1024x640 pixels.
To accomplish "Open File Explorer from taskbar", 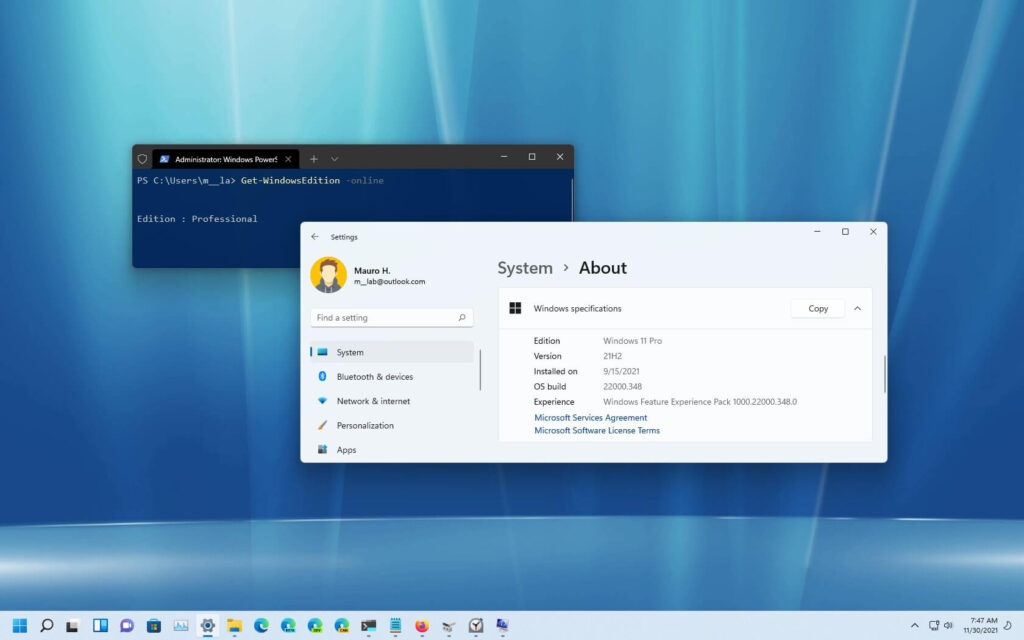I will click(234, 626).
